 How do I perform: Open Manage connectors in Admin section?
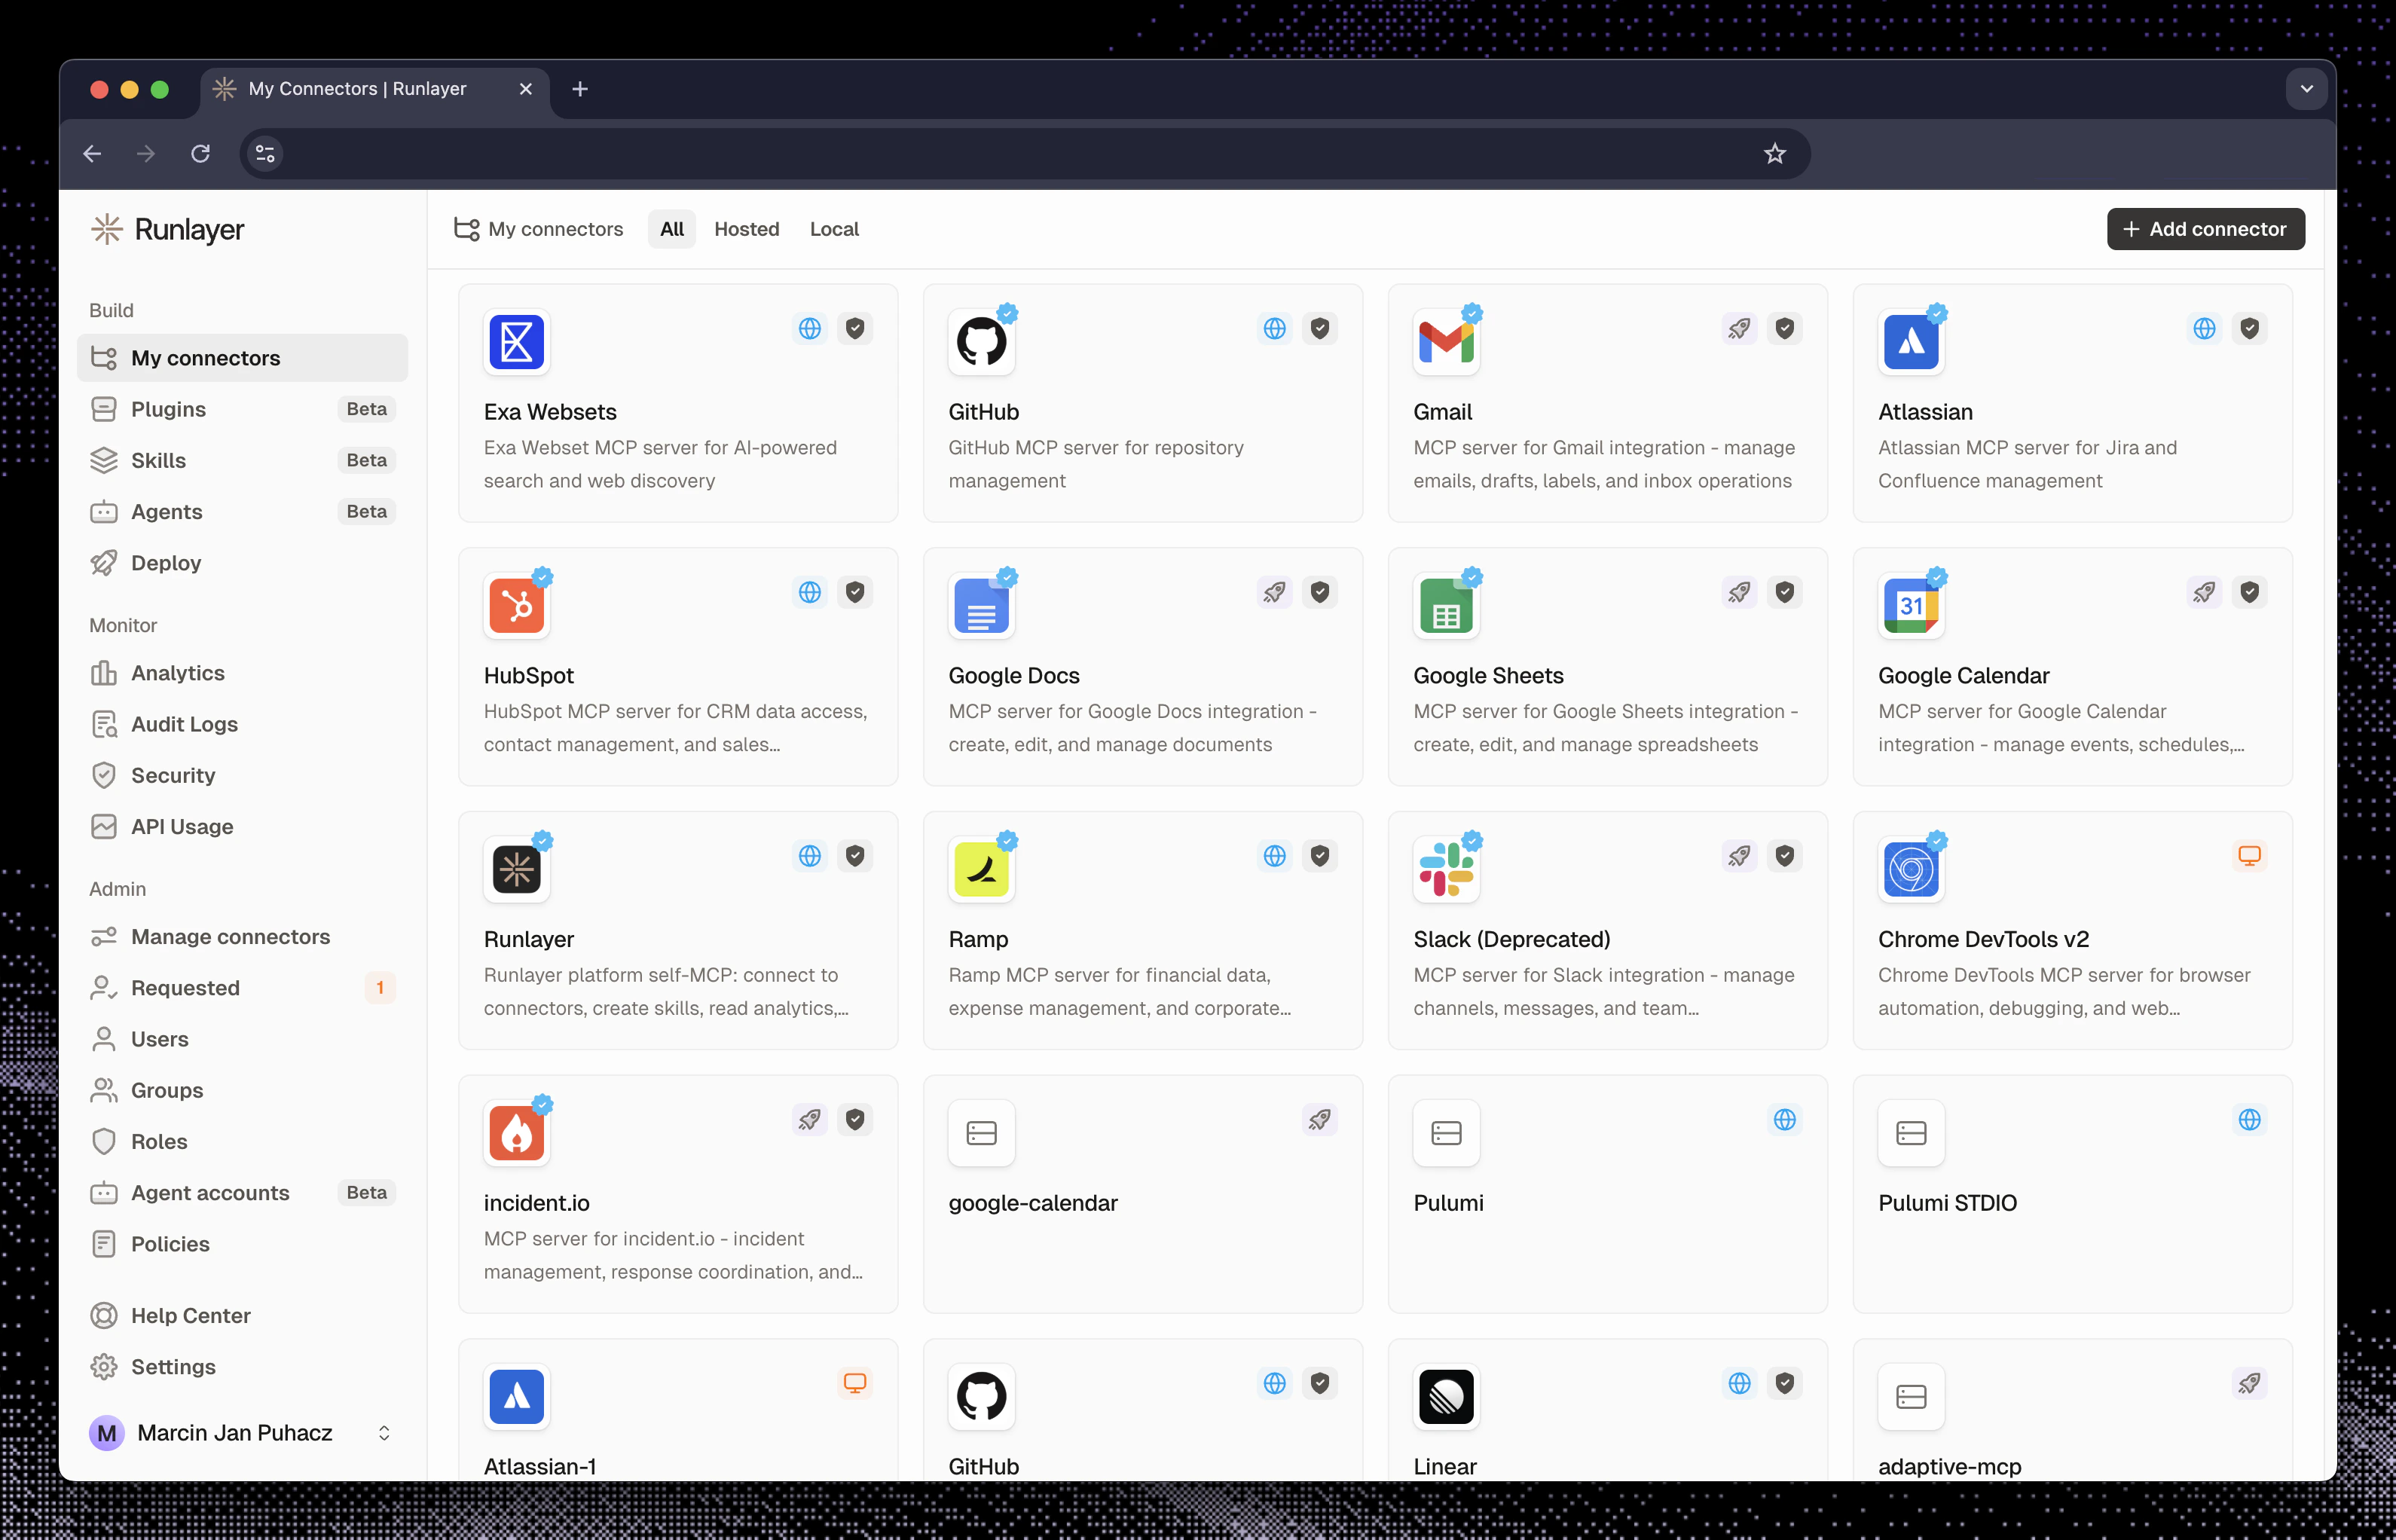point(230,937)
